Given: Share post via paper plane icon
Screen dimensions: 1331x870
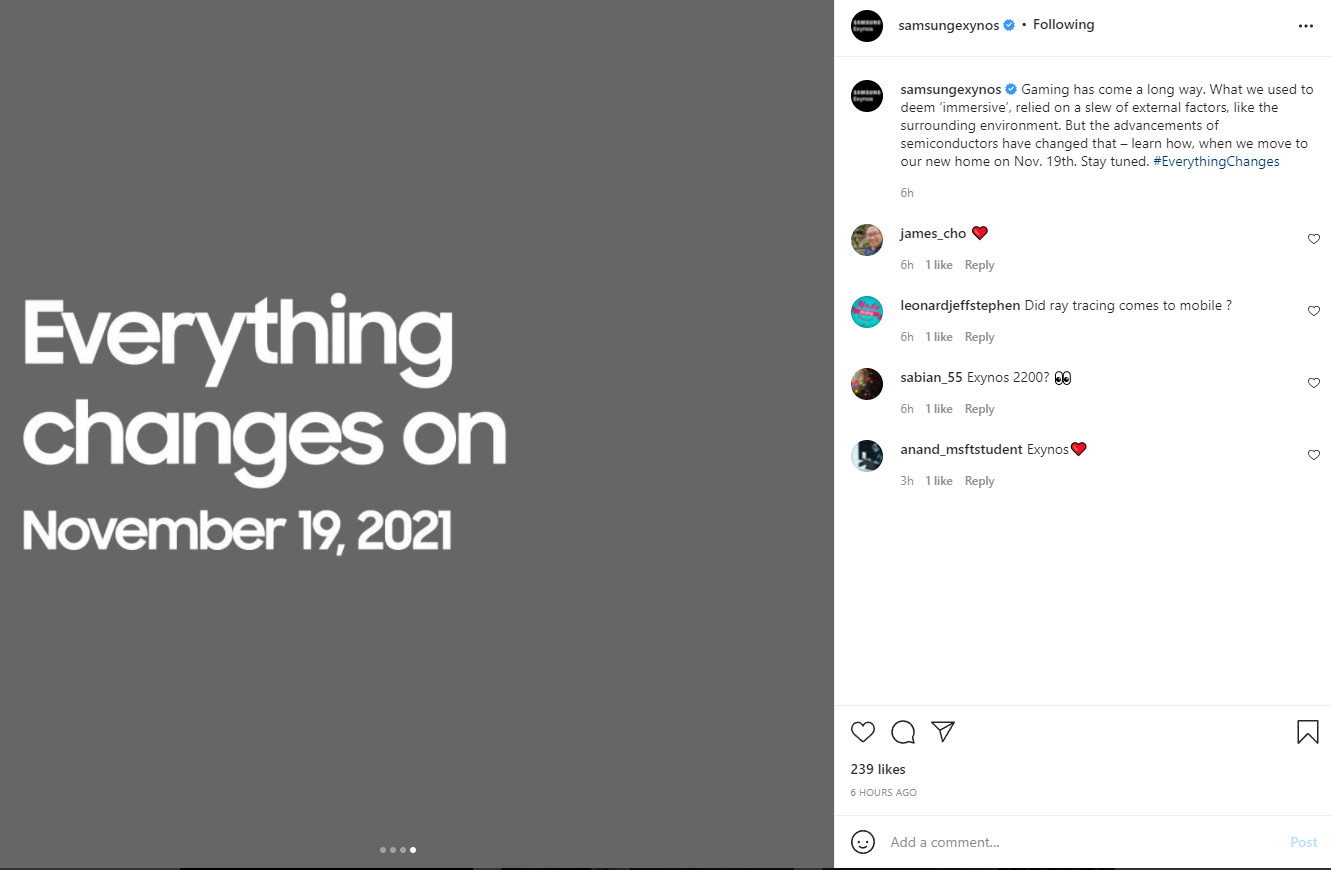Looking at the screenshot, I should pos(943,732).
